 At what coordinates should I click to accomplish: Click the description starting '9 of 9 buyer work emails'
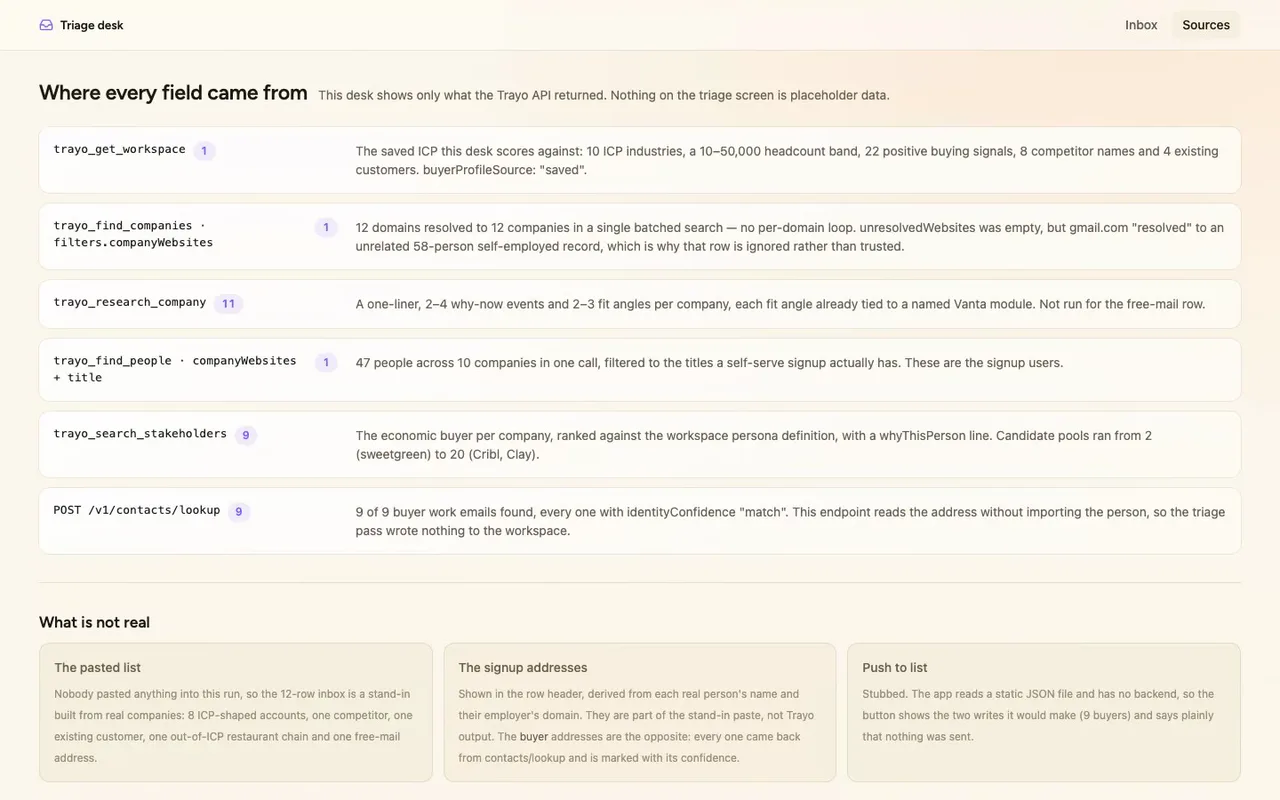click(790, 521)
